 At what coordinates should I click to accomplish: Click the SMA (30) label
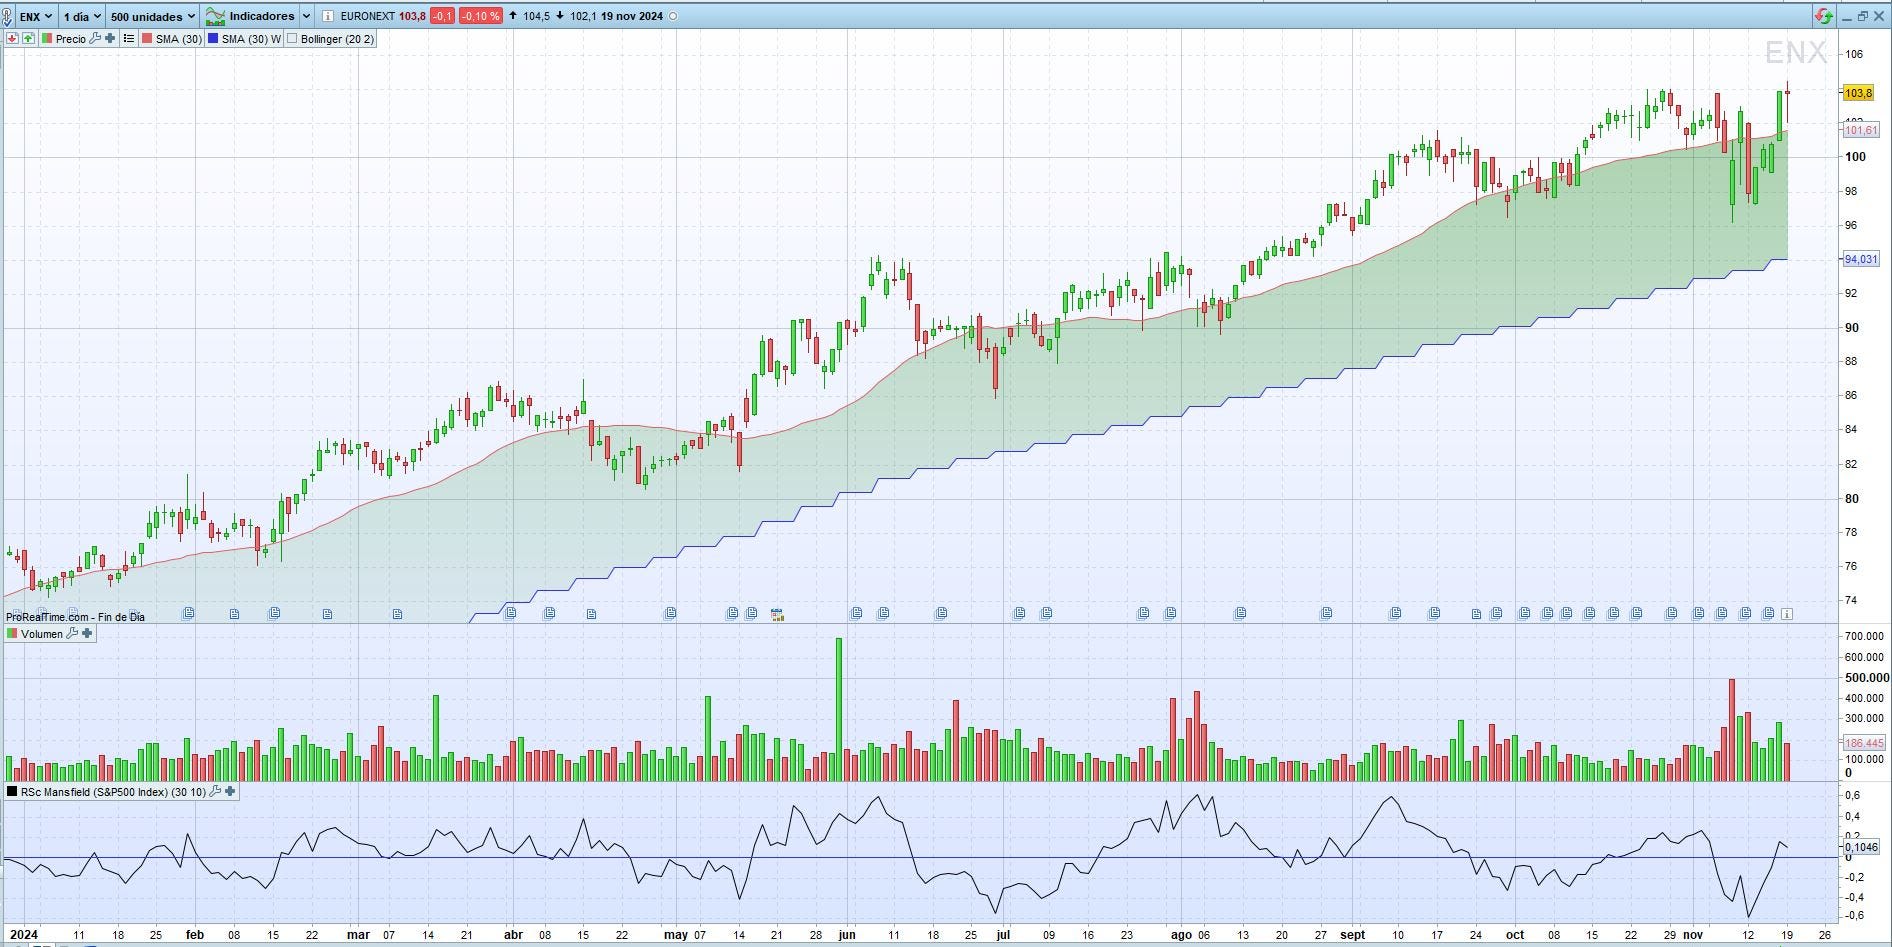(x=179, y=39)
